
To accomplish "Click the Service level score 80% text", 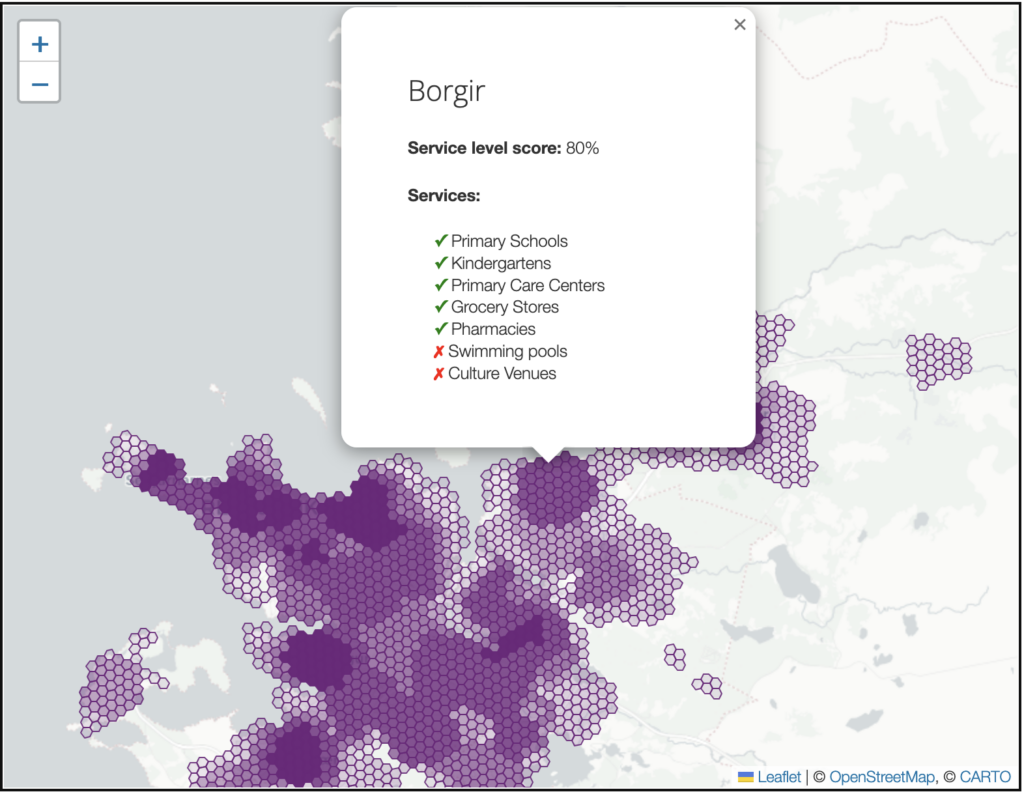I will 503,148.
